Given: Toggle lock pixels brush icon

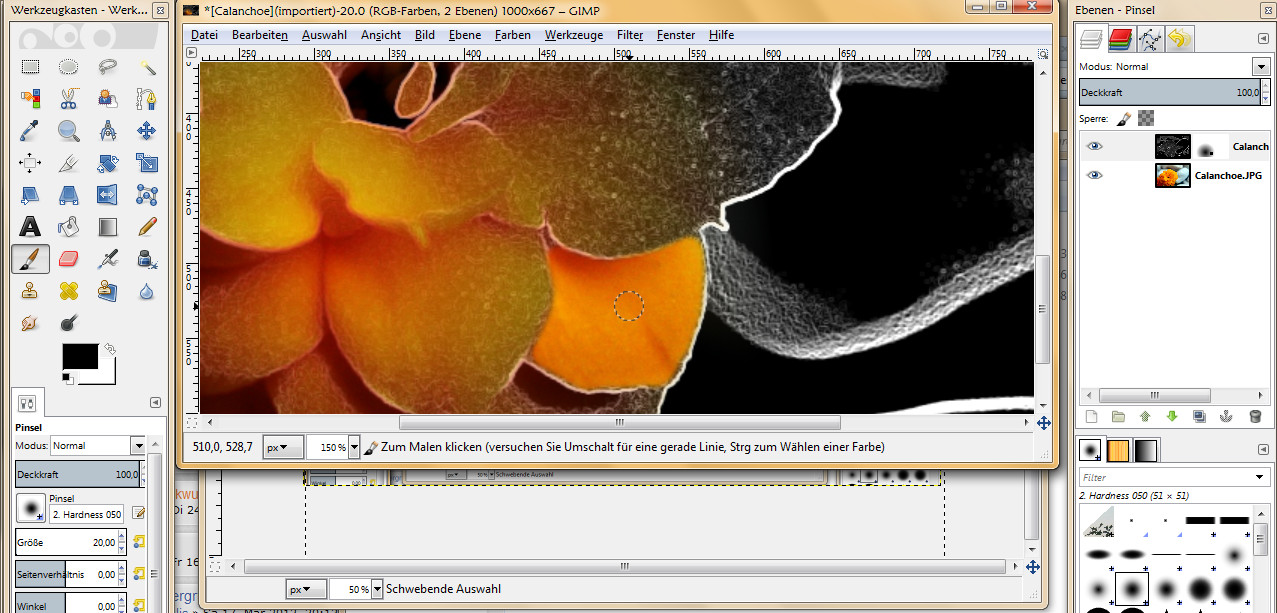Looking at the screenshot, I should [x=1123, y=118].
